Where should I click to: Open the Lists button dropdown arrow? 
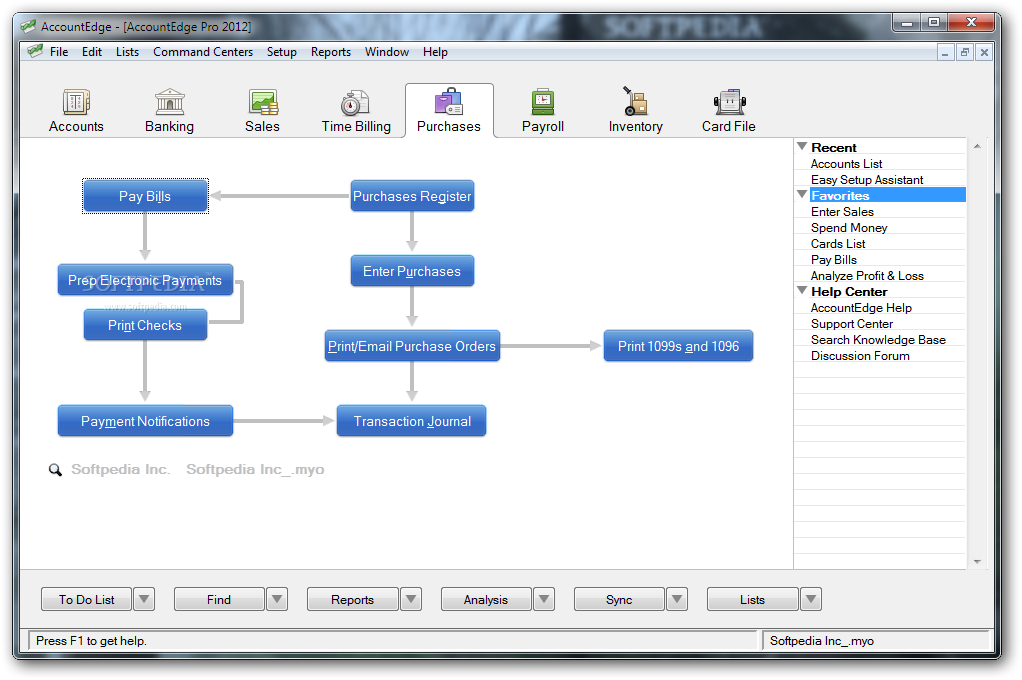tap(811, 599)
